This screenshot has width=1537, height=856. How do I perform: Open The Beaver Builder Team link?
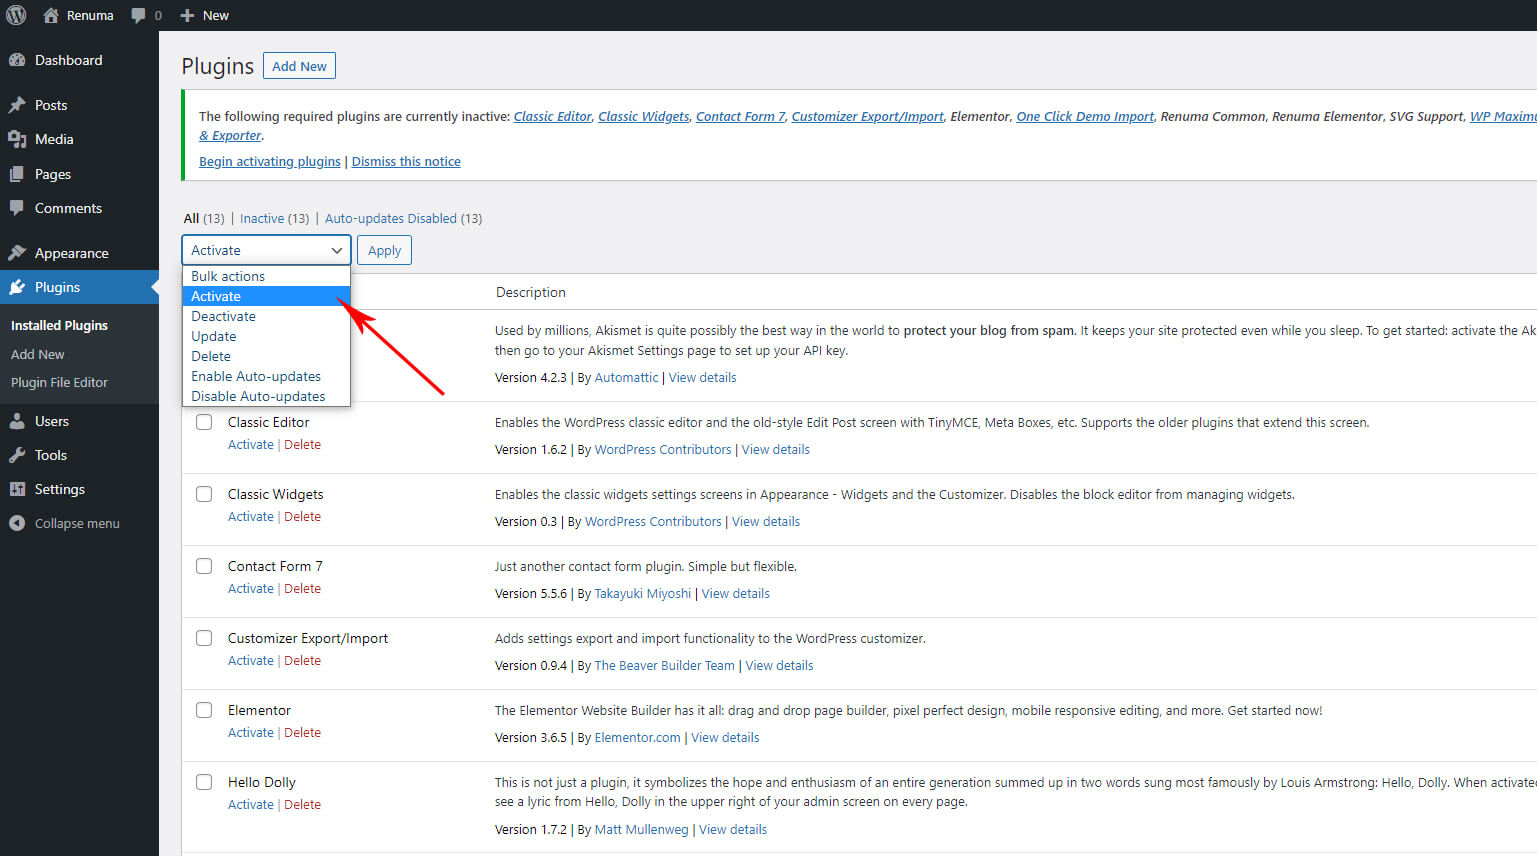(664, 665)
